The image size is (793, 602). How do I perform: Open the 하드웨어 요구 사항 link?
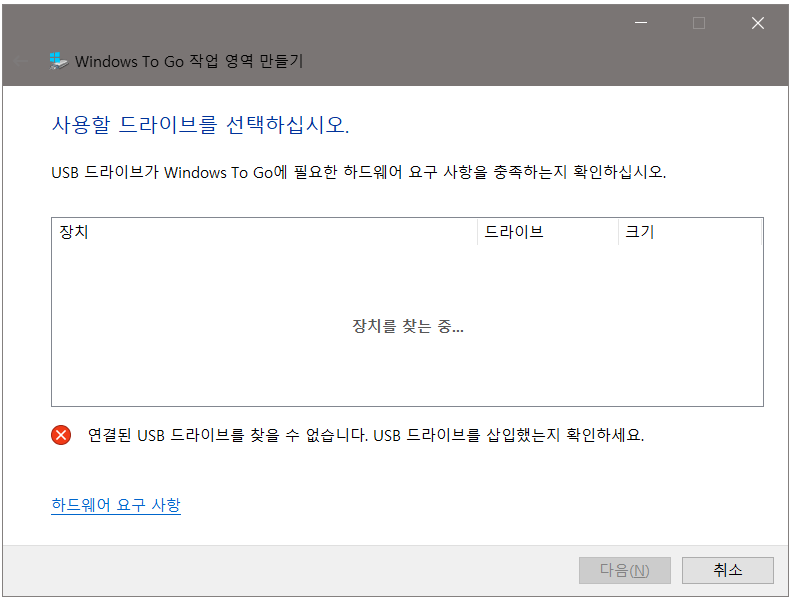[116, 505]
